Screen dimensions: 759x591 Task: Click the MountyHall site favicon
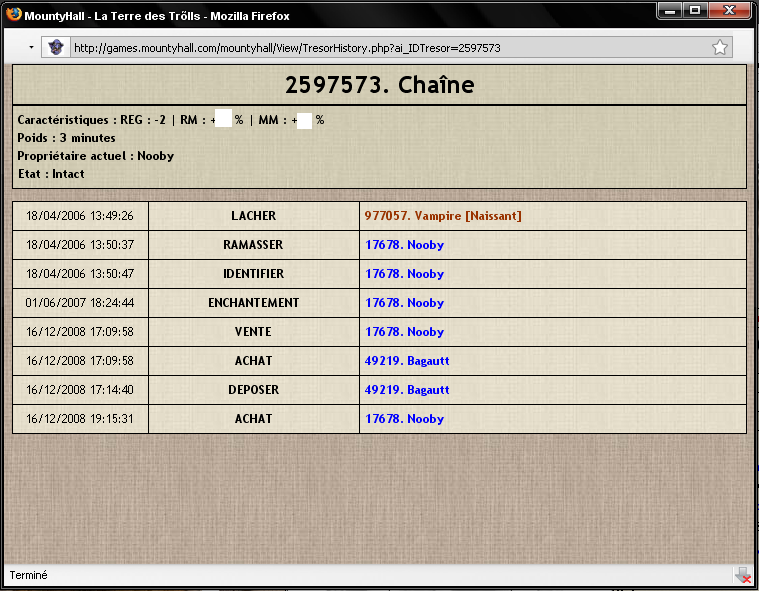click(x=56, y=47)
